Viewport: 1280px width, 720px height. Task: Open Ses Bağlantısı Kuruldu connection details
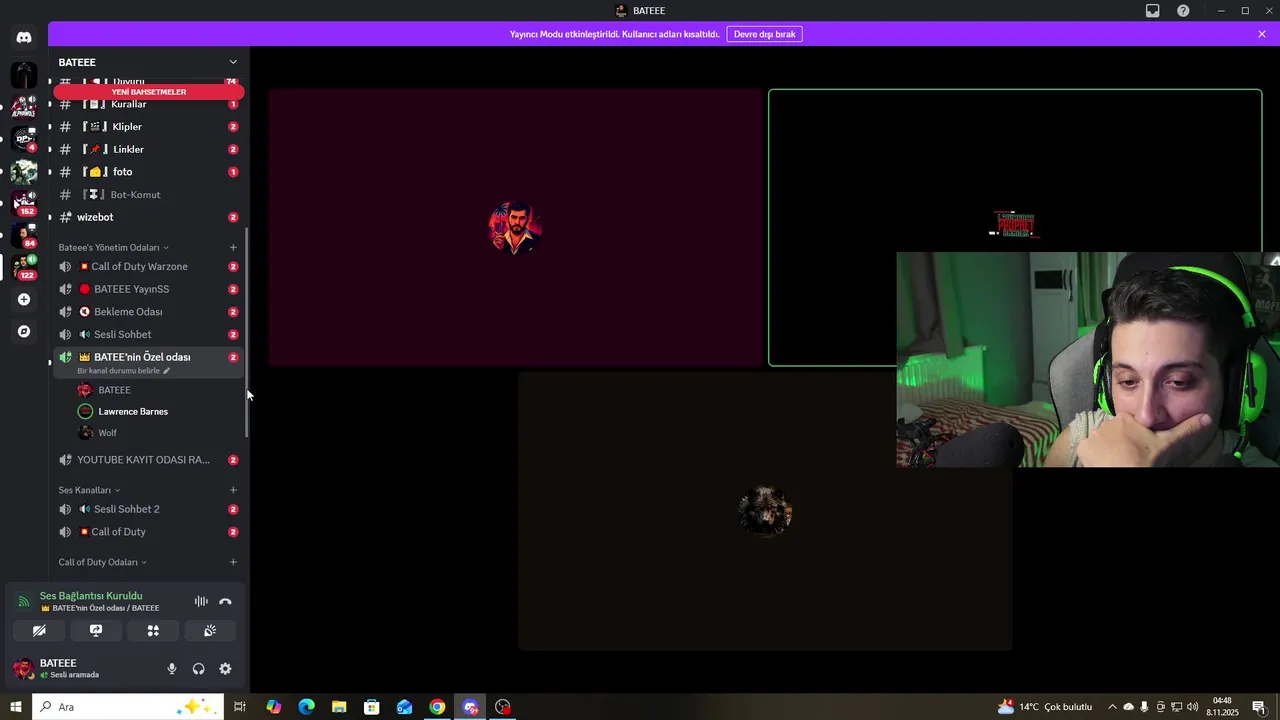tap(91, 596)
